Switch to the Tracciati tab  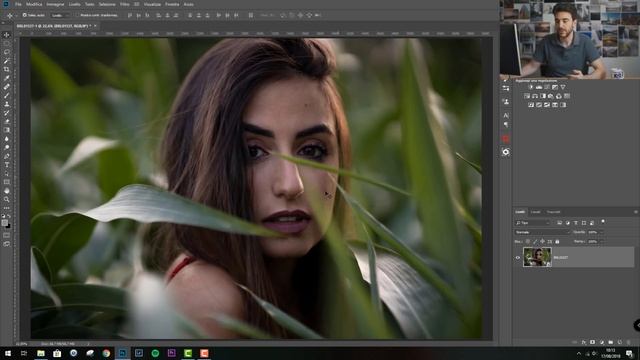point(553,212)
